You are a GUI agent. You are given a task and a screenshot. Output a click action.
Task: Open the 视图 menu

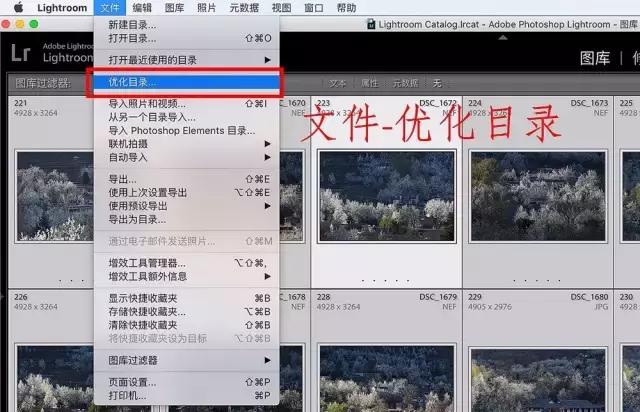282,8
